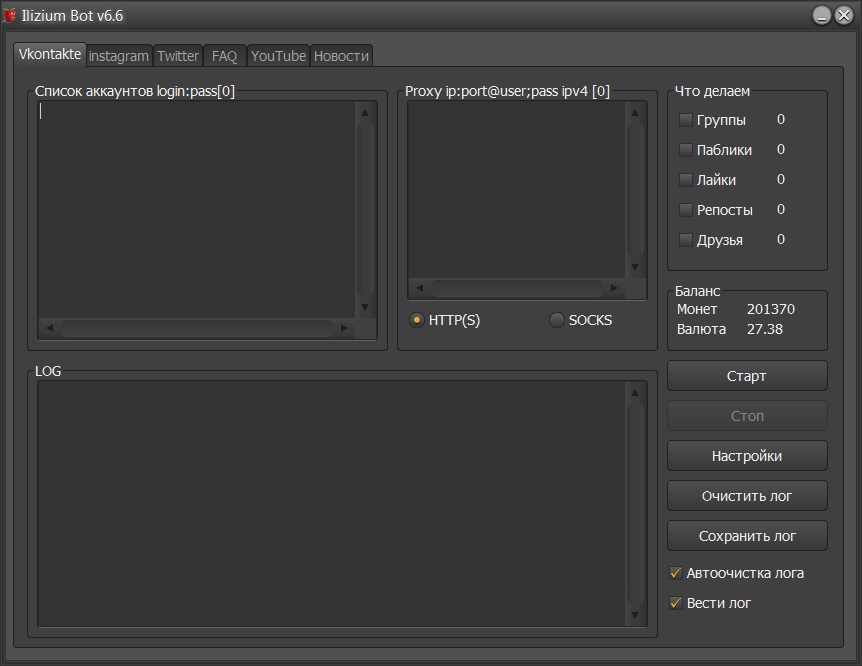The image size is (862, 666).
Task: Click the account list scroll up arrow
Action: click(x=365, y=113)
